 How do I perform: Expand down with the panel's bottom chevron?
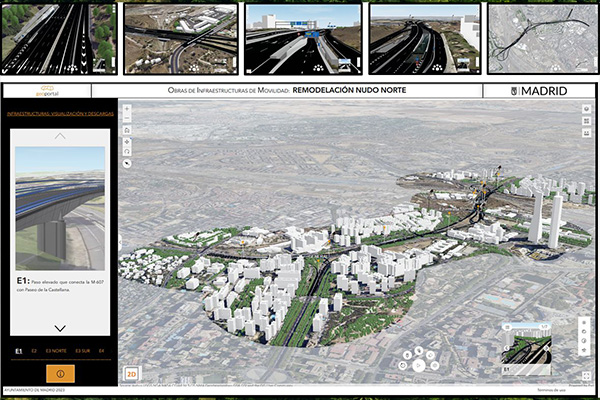tap(59, 328)
